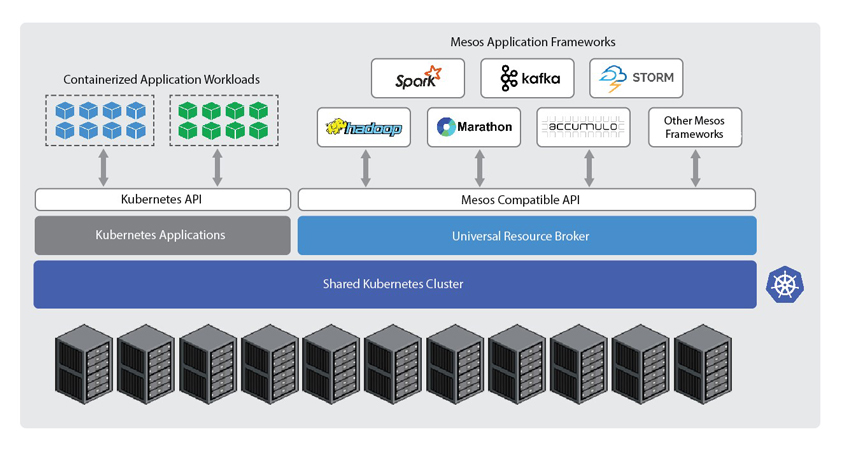Viewport: 850px width, 449px height.
Task: Click the Spark framework logo box
Action: click(418, 79)
